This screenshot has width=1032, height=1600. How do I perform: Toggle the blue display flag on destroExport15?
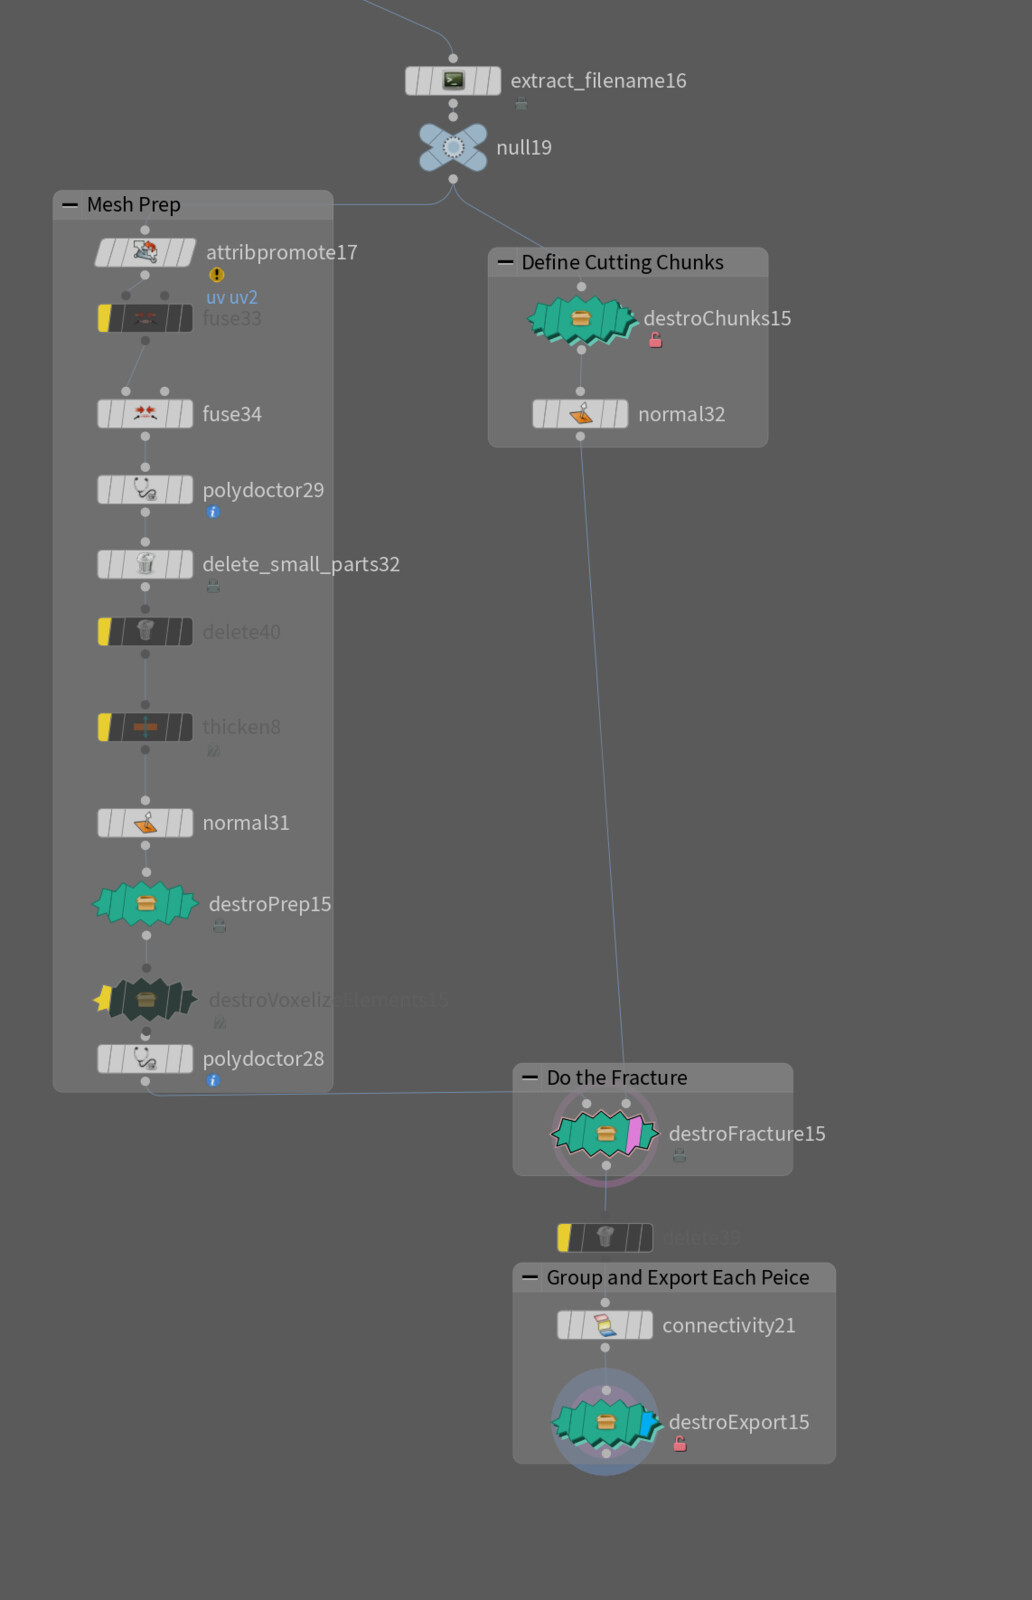pyautogui.click(x=651, y=1422)
